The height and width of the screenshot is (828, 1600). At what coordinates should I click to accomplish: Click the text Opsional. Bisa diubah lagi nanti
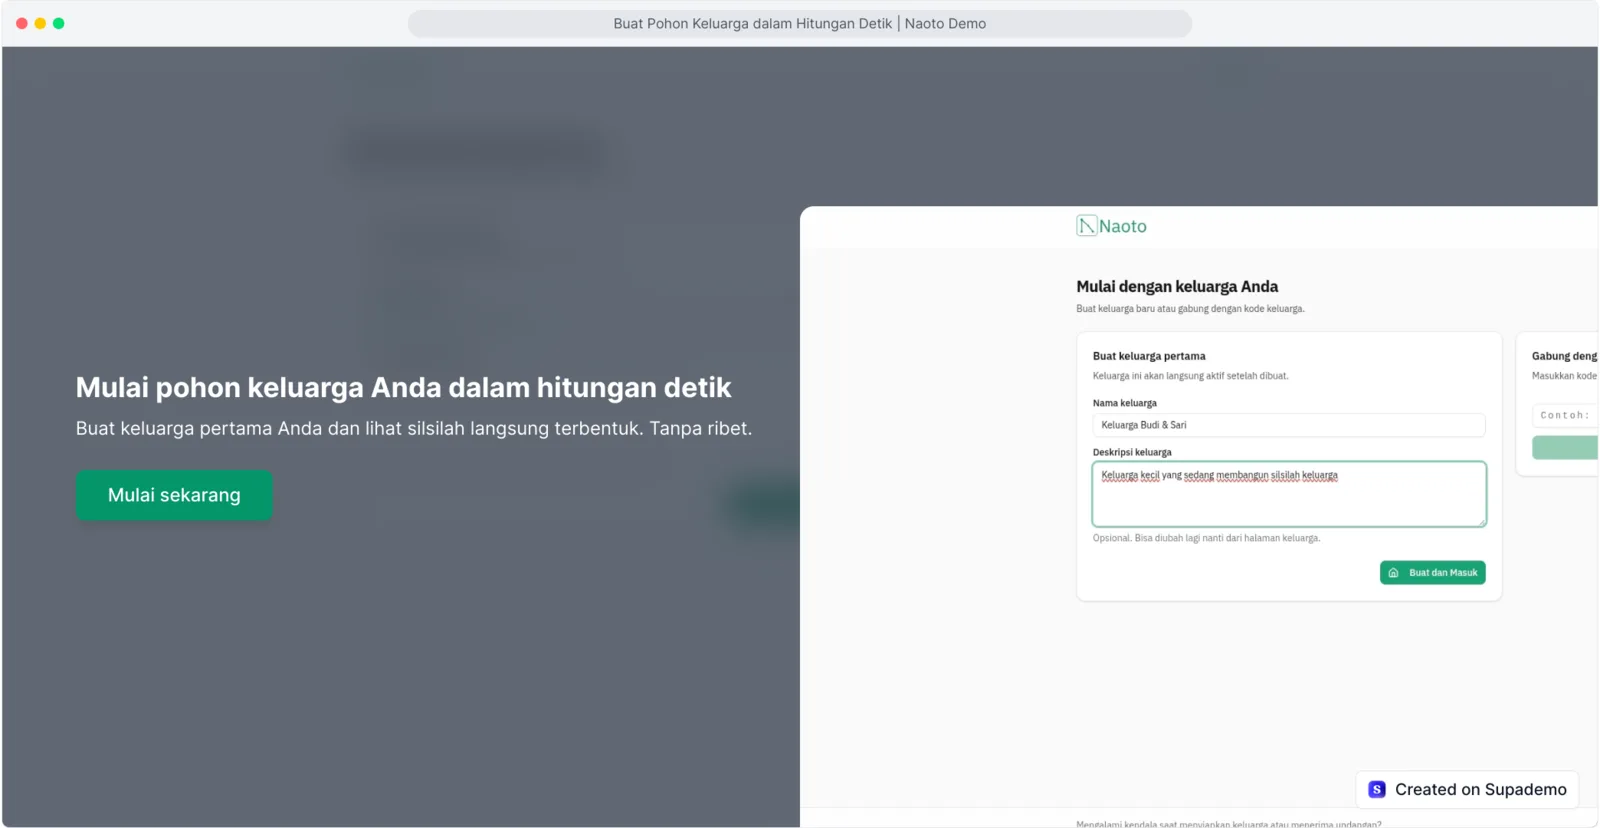click(x=1206, y=538)
